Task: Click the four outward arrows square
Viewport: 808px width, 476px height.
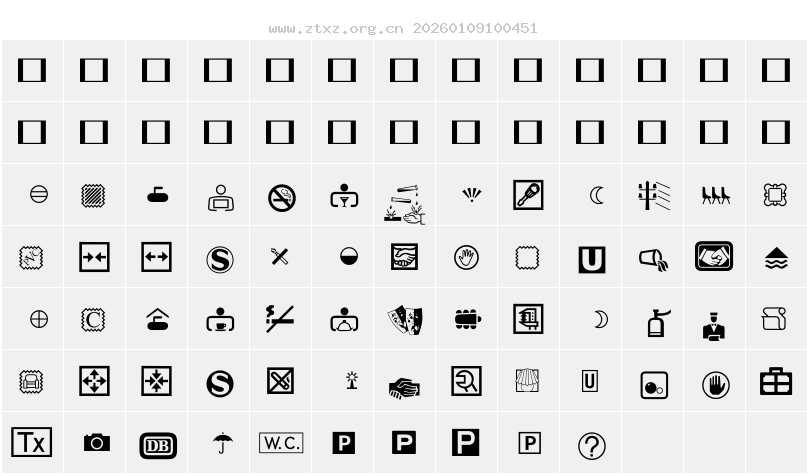Action: (94, 381)
